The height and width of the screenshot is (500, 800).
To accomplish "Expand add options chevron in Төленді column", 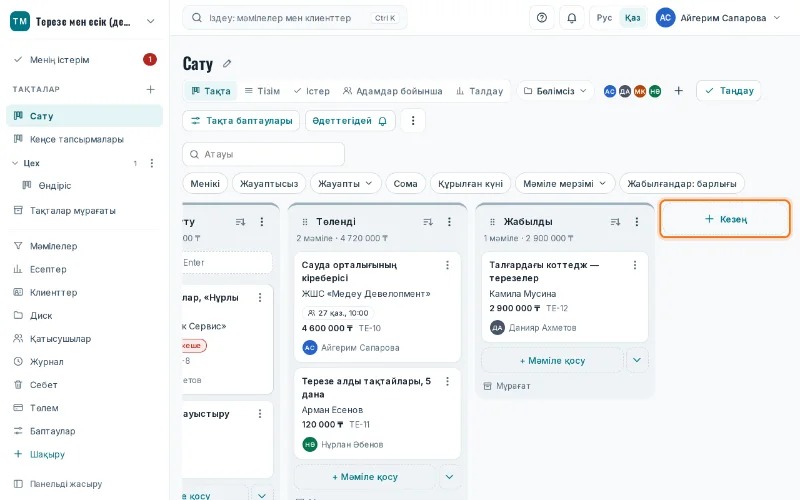I will tap(449, 477).
